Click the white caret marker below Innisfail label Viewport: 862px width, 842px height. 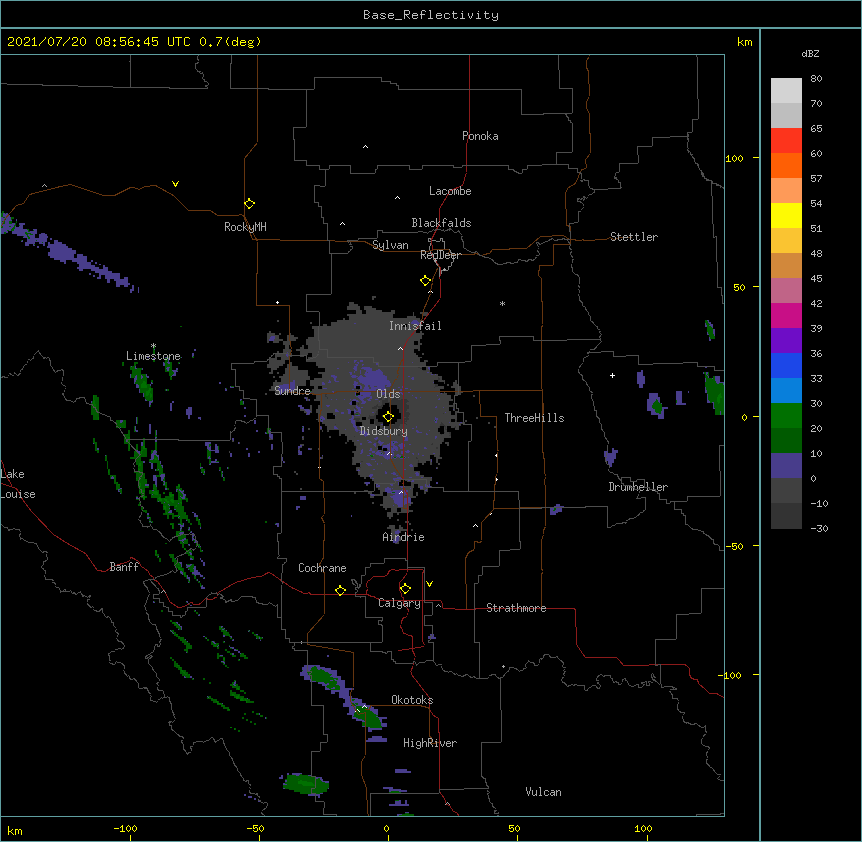[x=400, y=348]
